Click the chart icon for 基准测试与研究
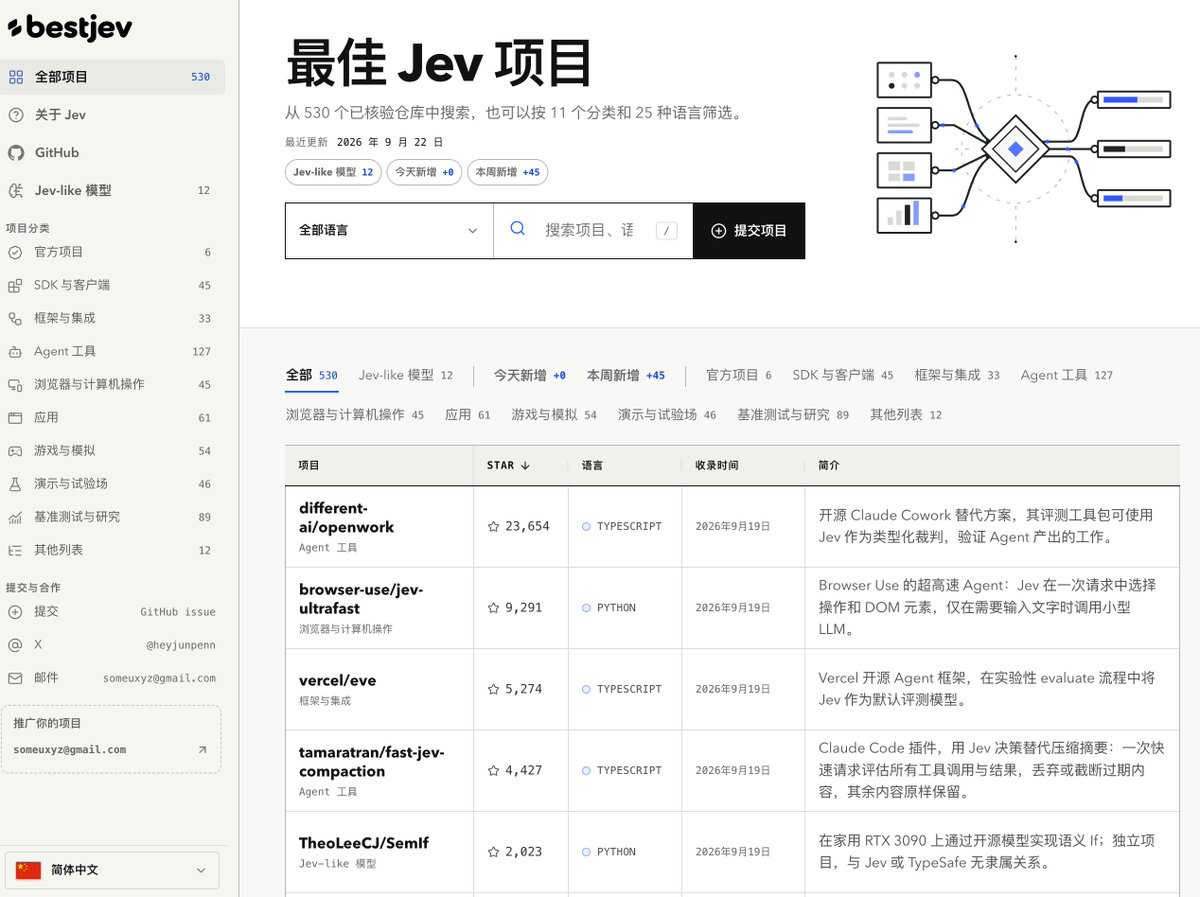 point(15,517)
